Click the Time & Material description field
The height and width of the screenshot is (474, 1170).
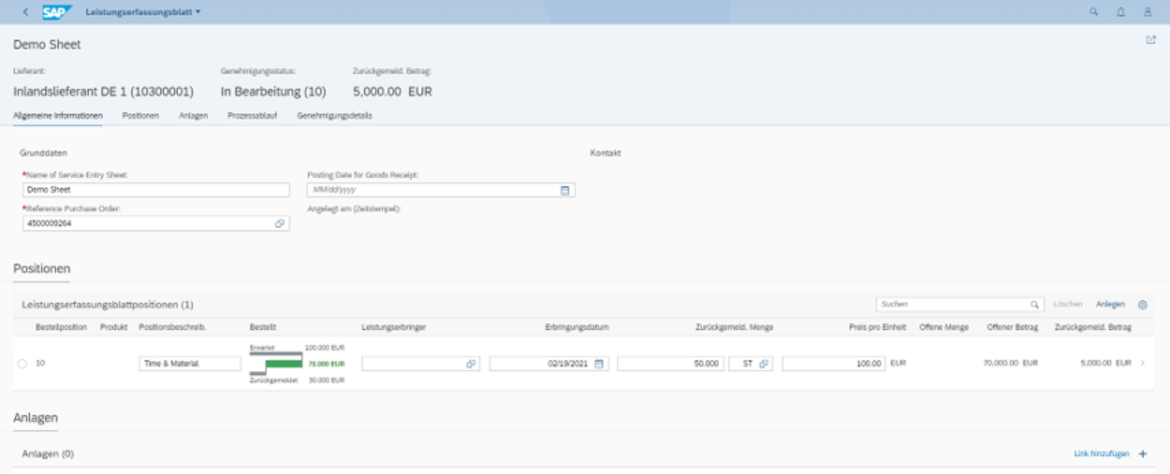190,364
